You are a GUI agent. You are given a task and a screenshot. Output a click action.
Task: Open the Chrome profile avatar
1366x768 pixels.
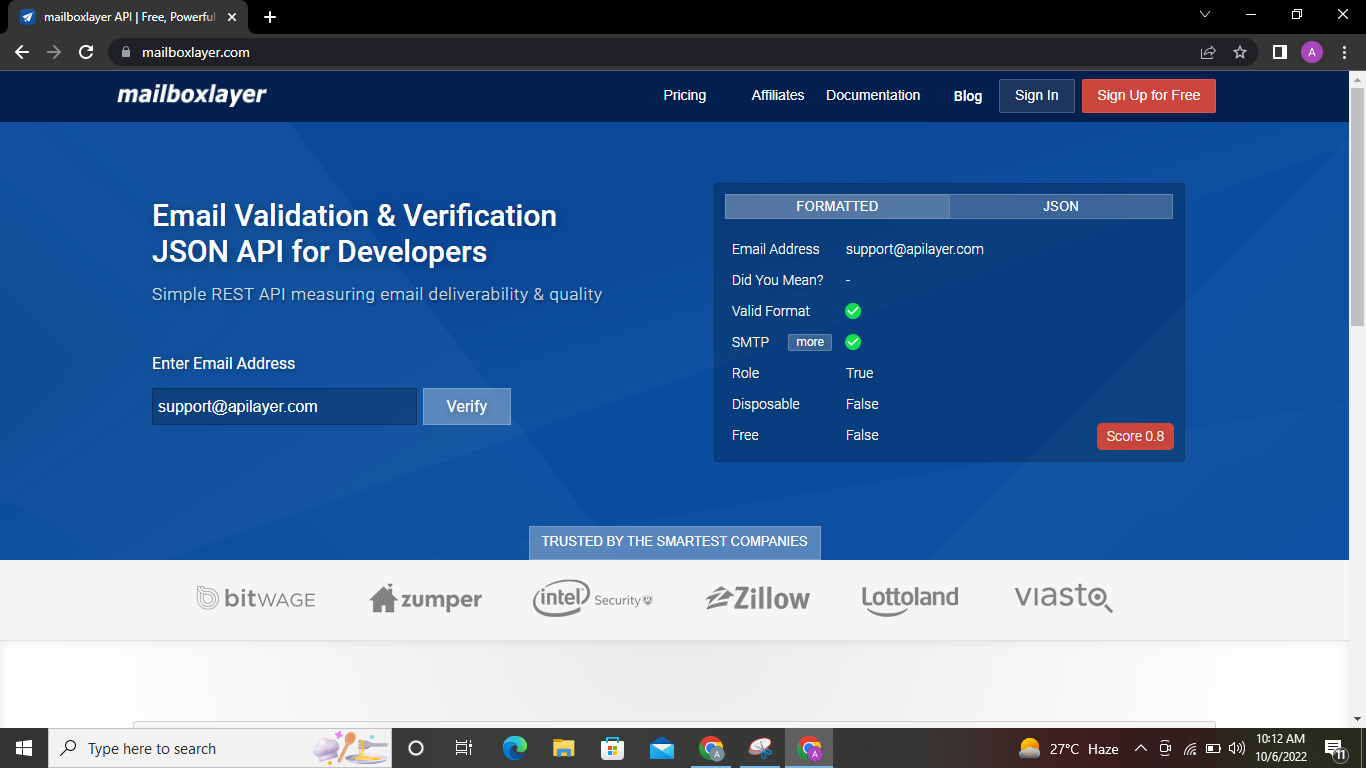[x=1312, y=52]
